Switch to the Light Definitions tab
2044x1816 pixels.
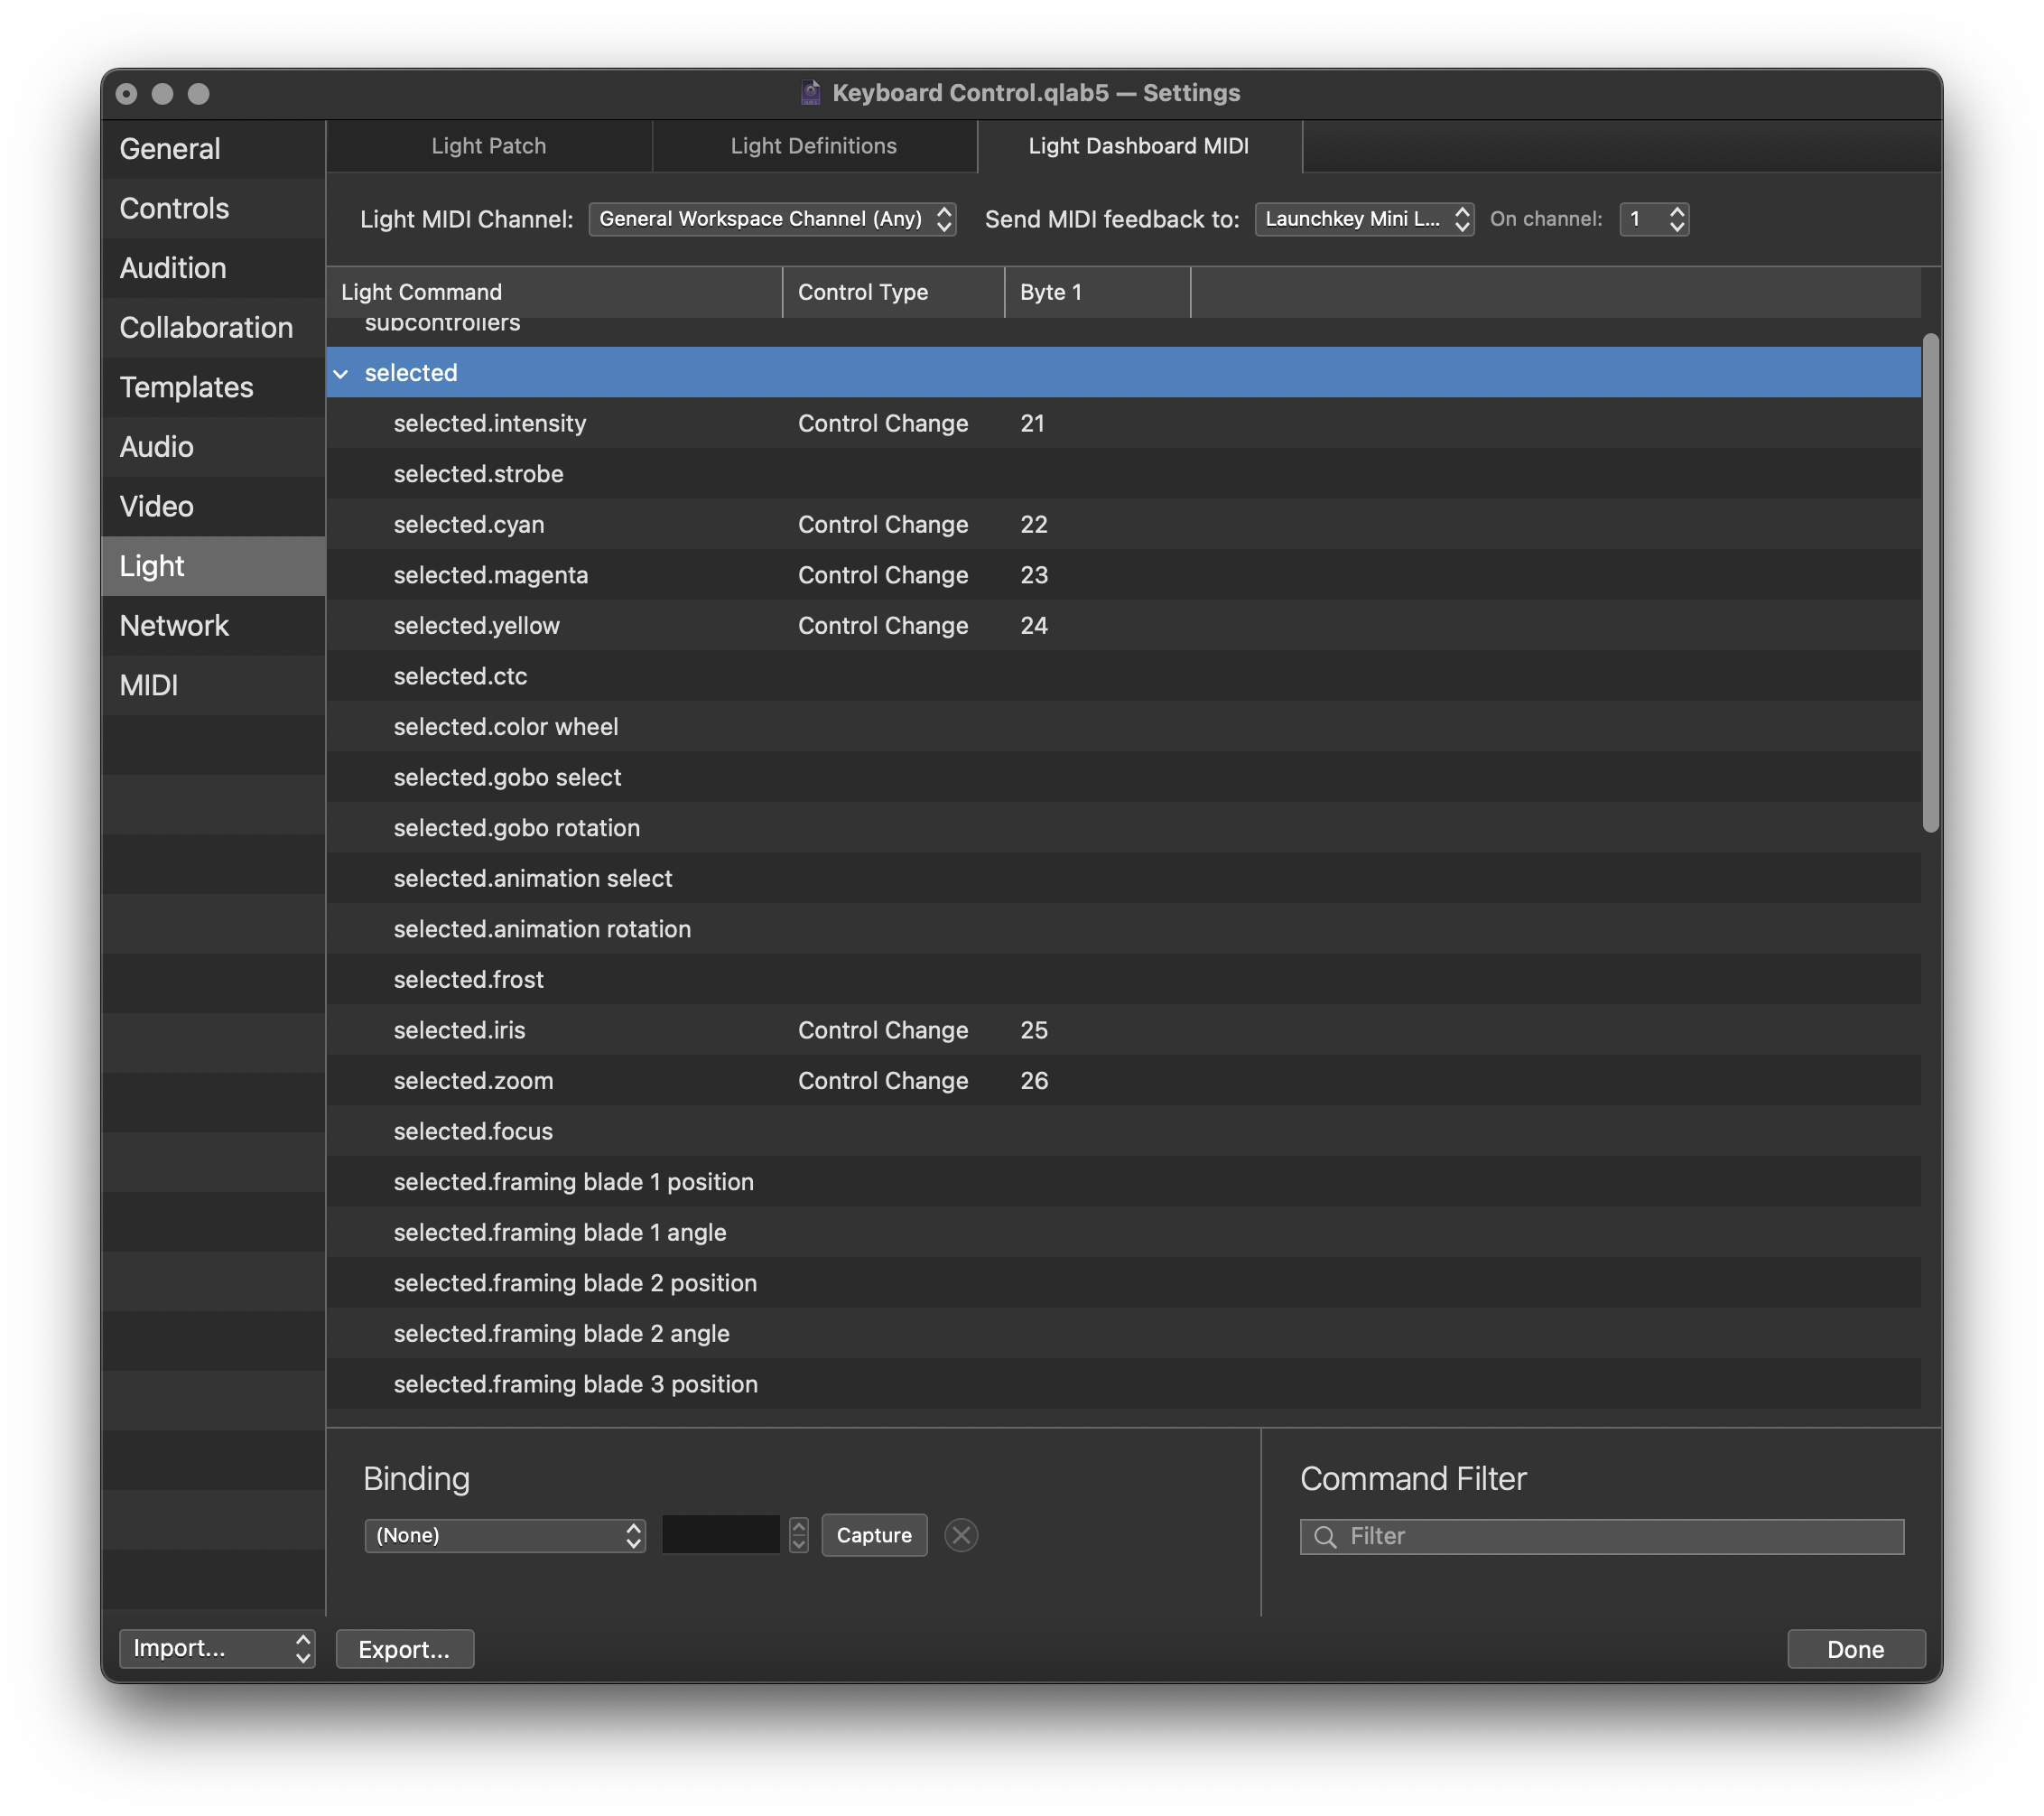pyautogui.click(x=814, y=146)
